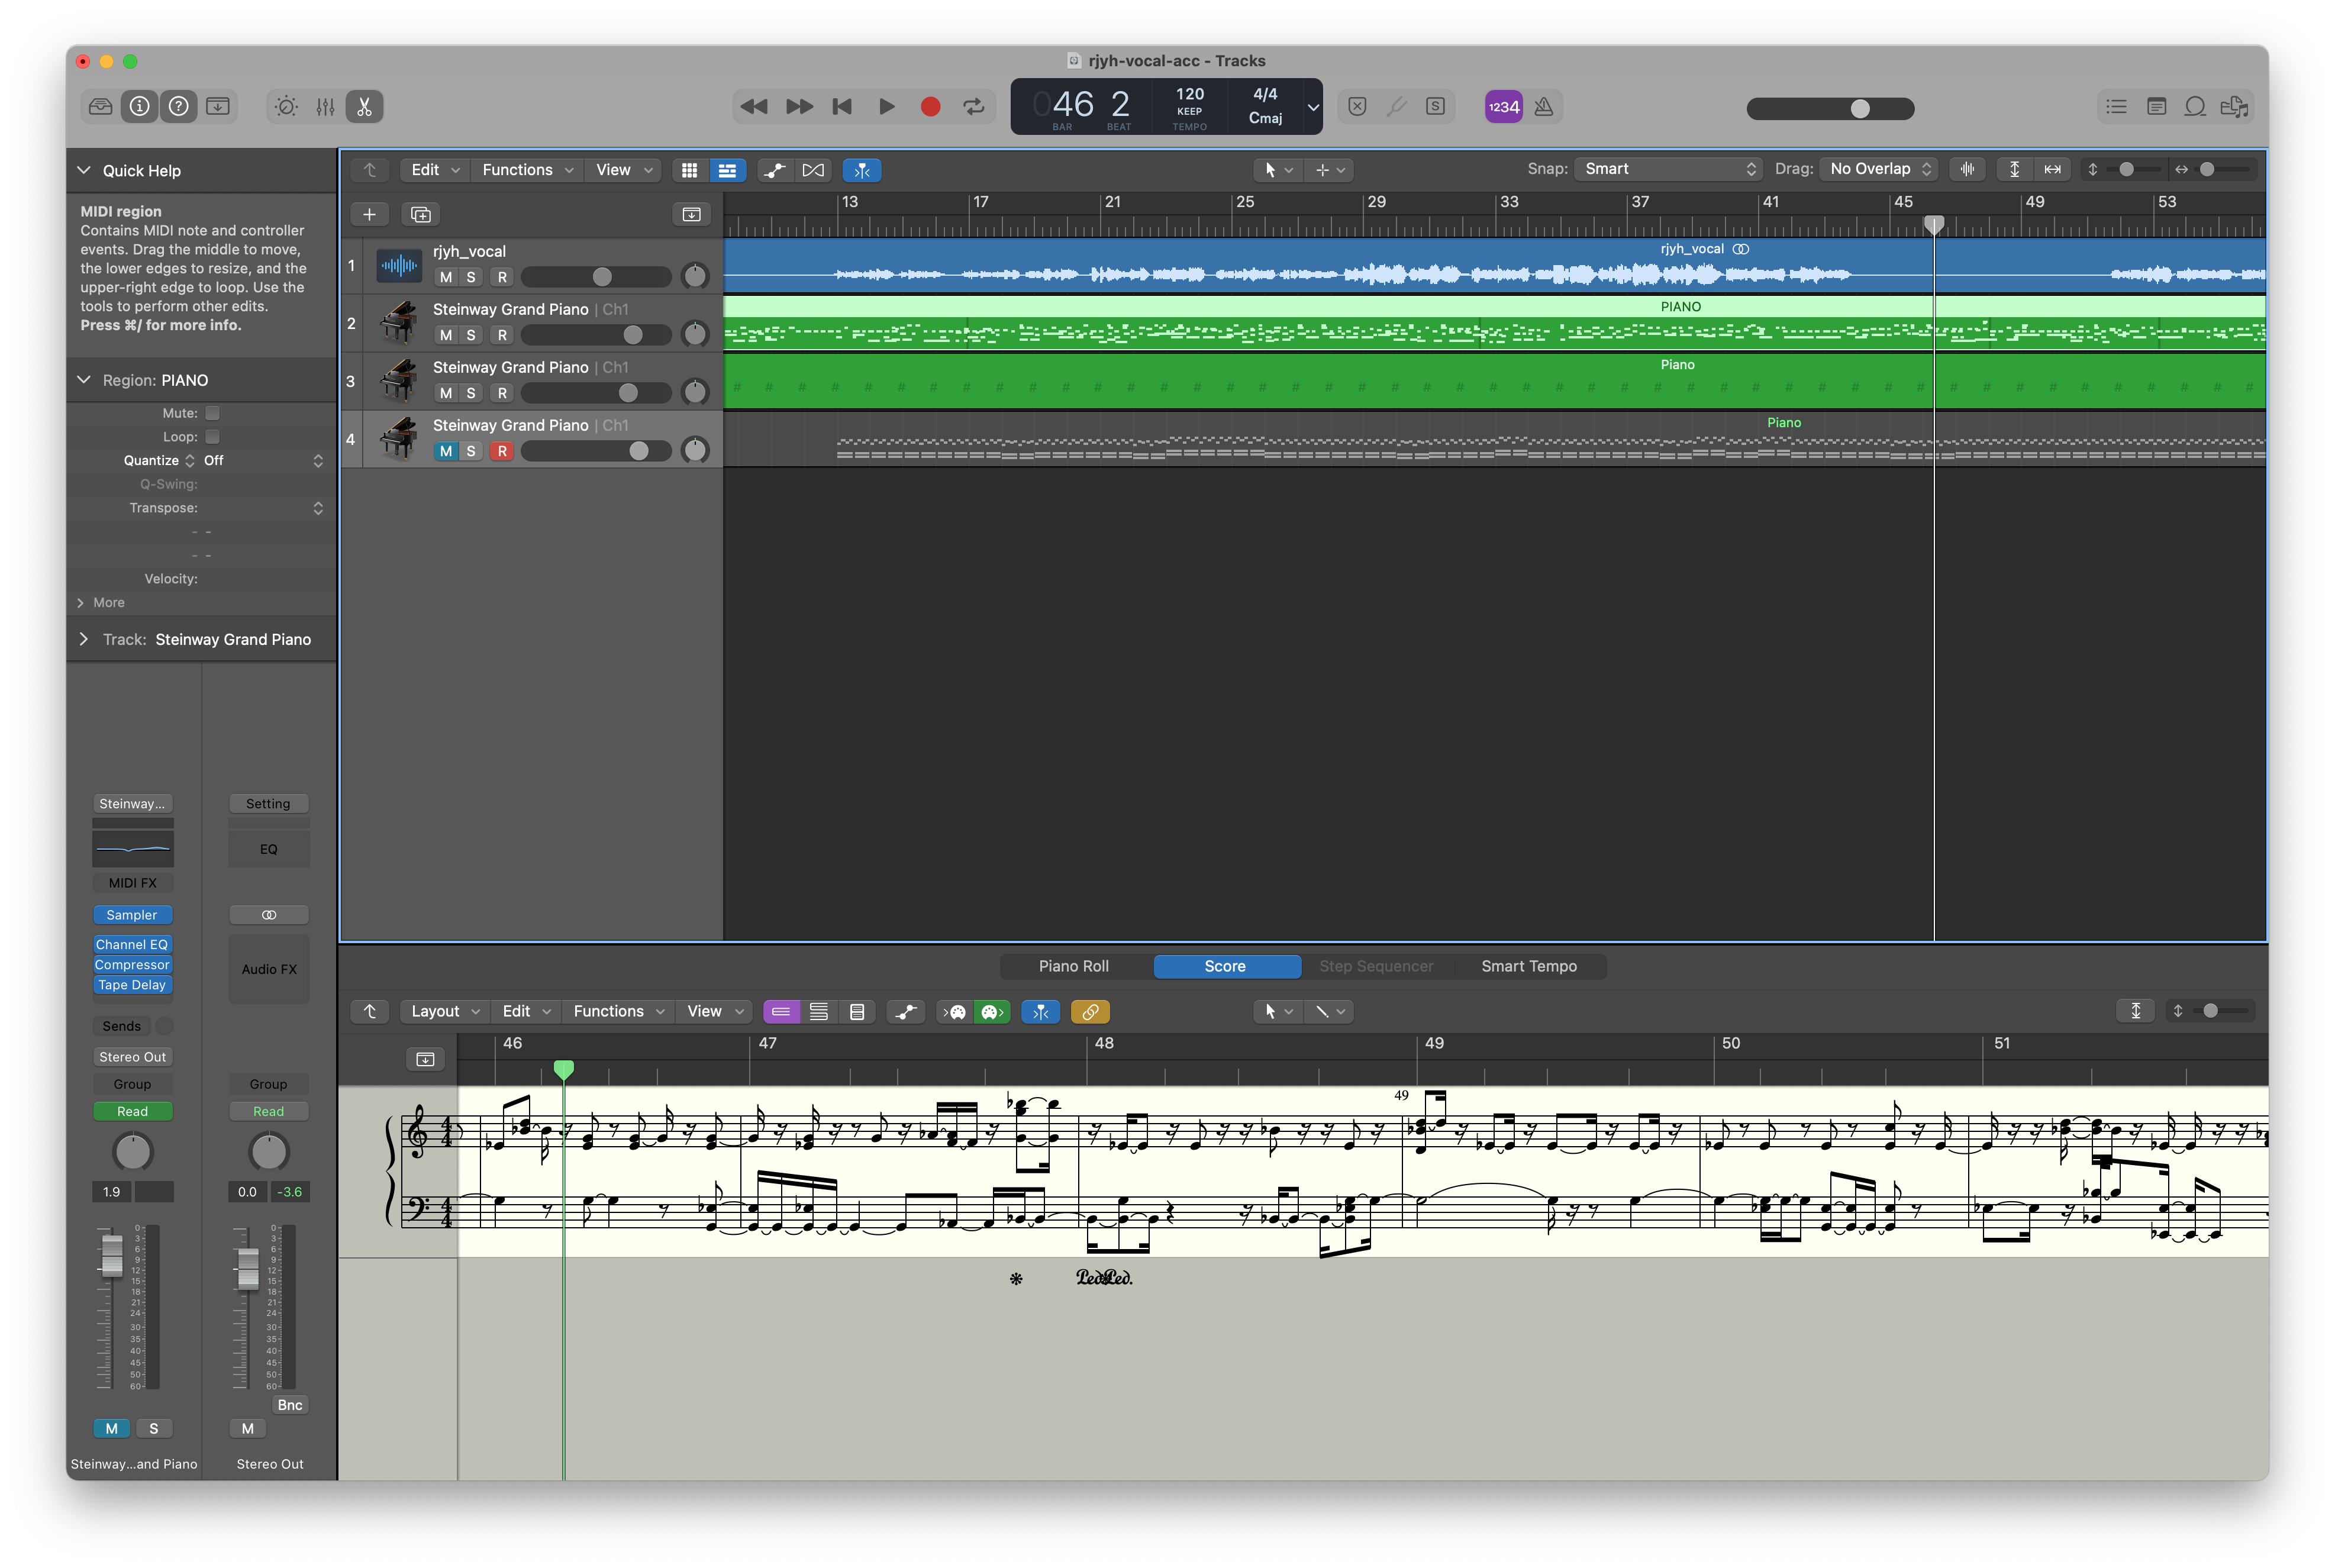Click the Compressor plugin slot
Screen dimensions: 2335x1568
132,964
